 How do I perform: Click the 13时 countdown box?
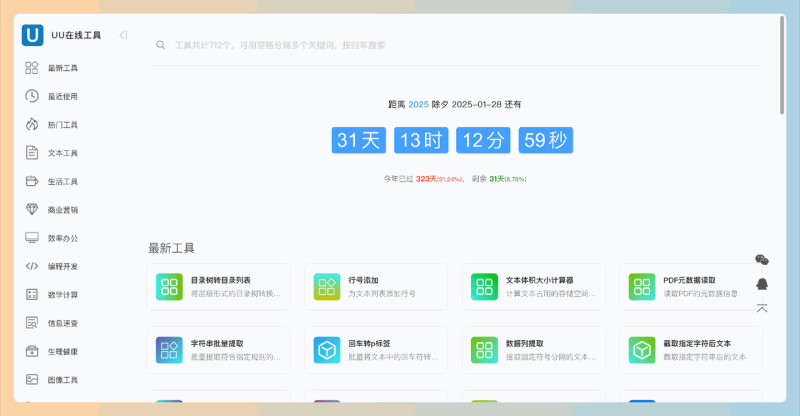421,140
